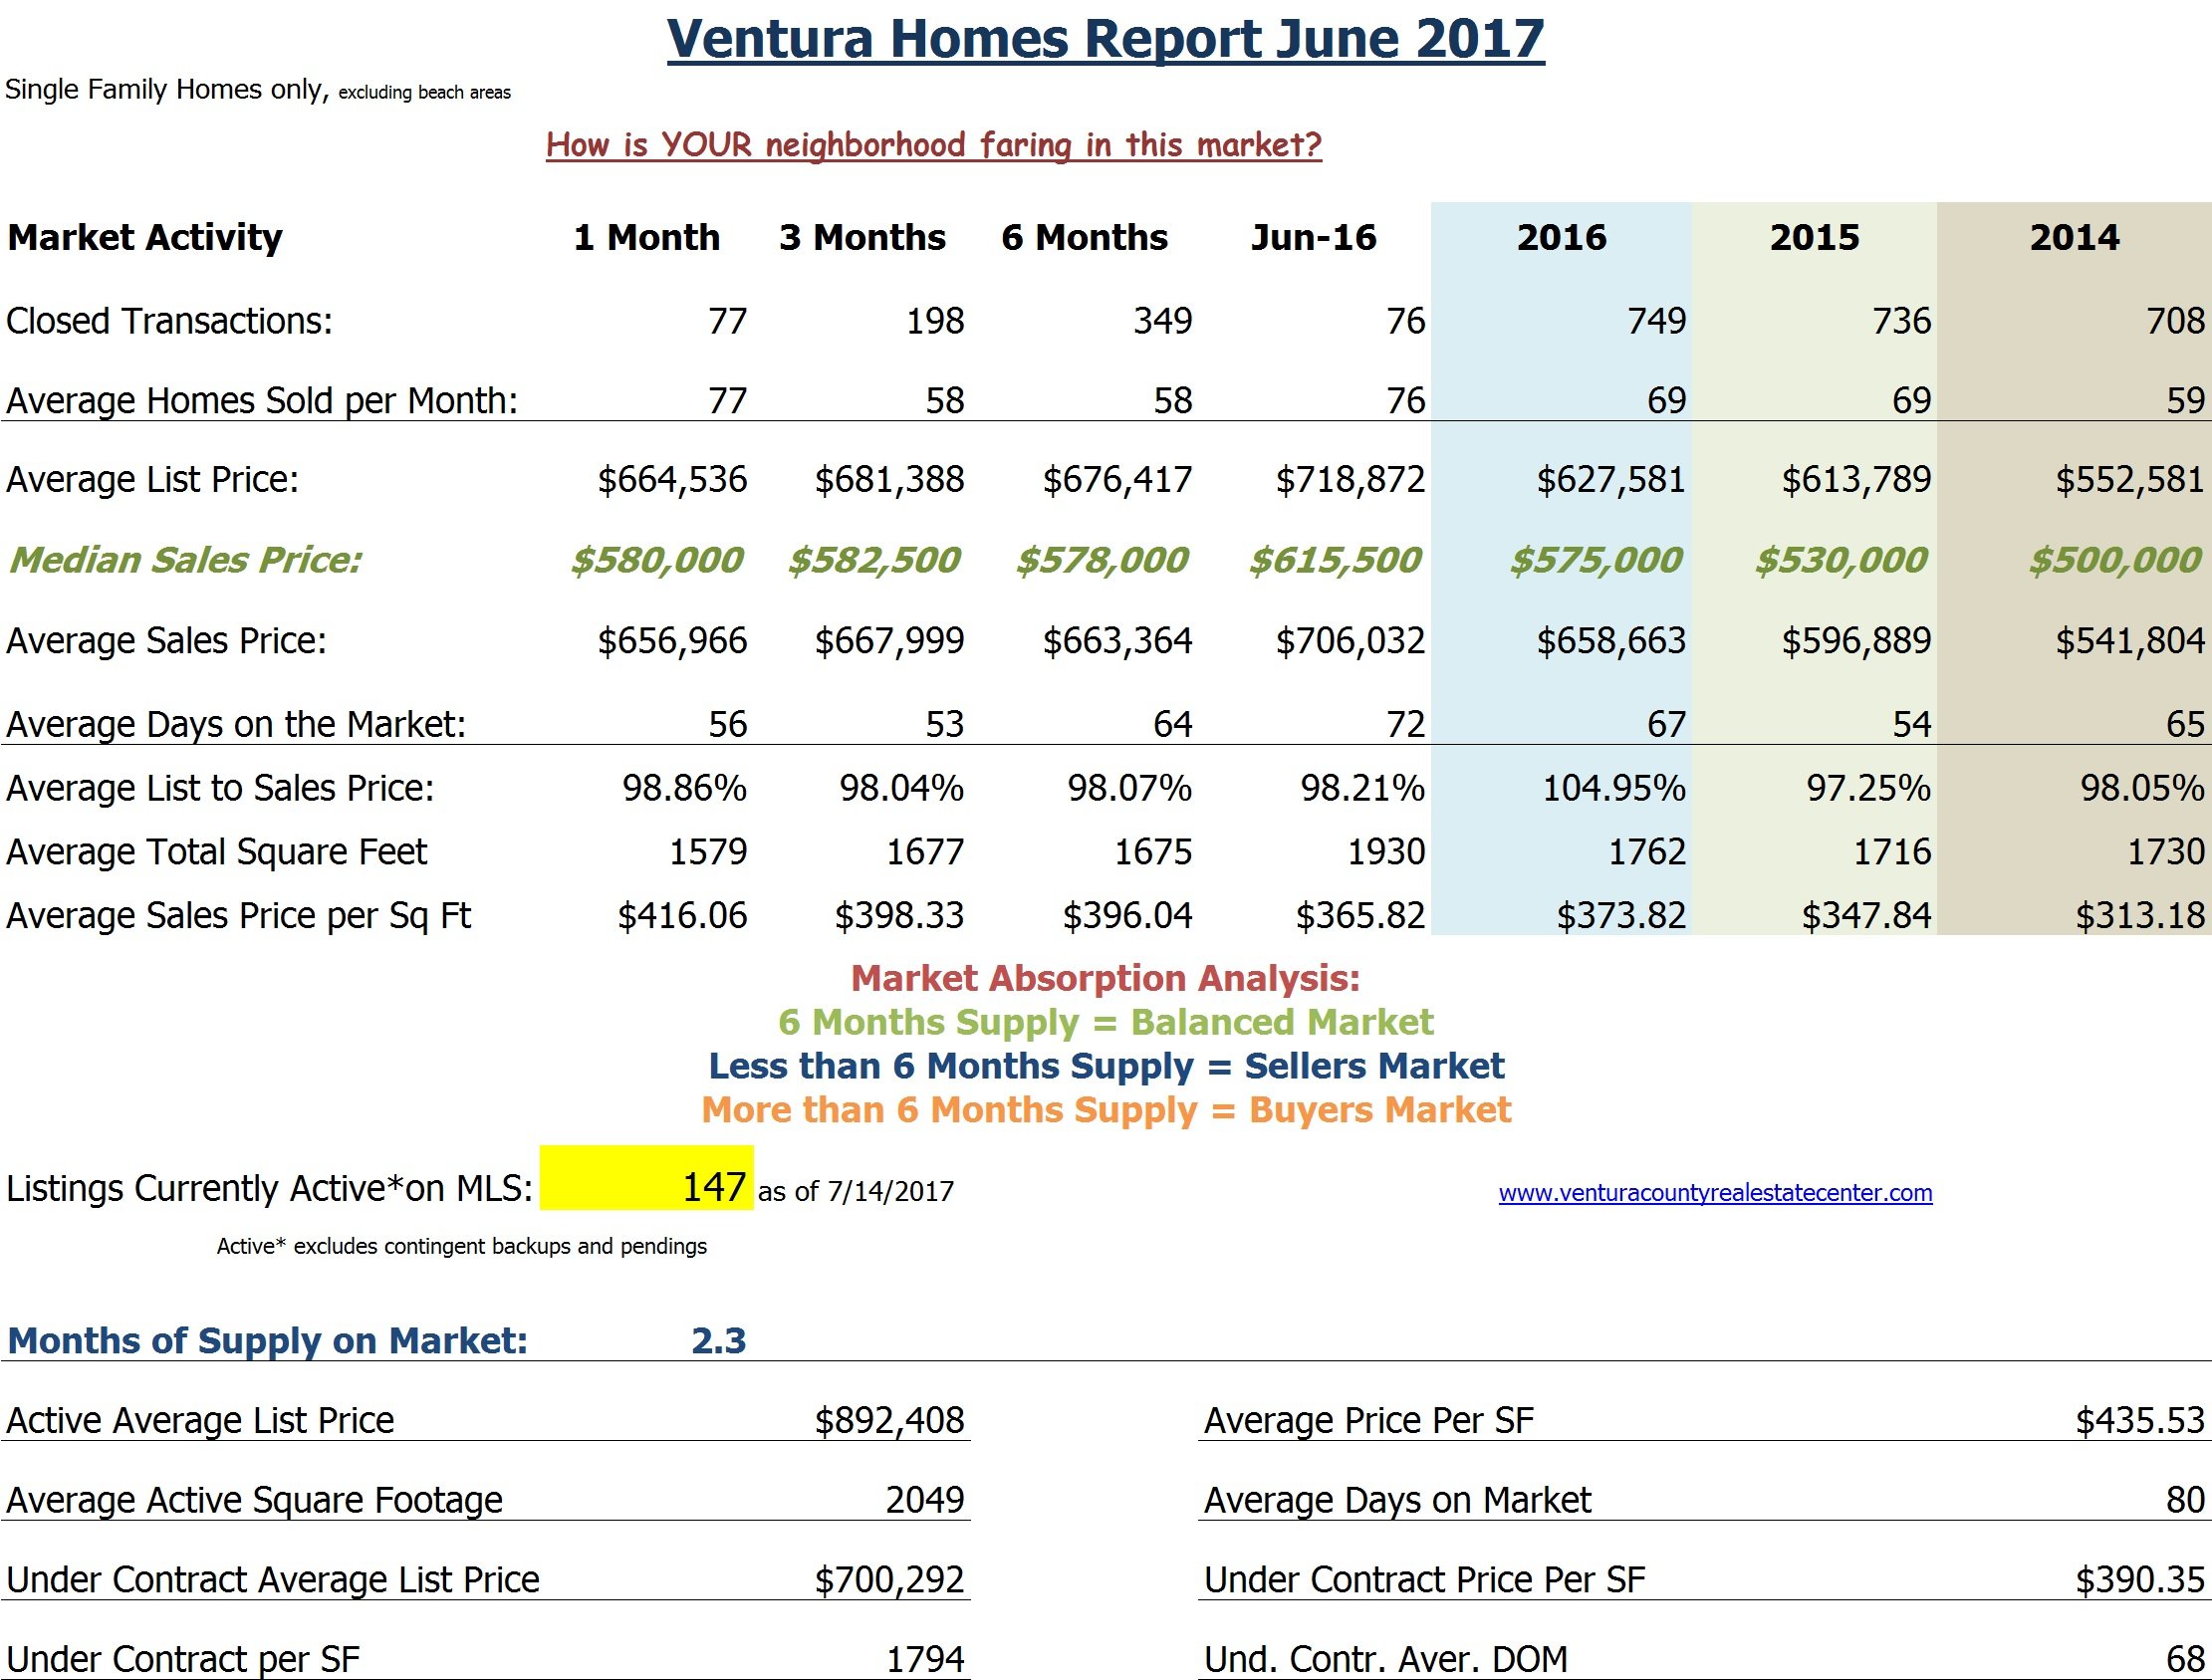Click the '1 Month' column header
Viewport: 2212px width, 1680px height.
click(647, 237)
